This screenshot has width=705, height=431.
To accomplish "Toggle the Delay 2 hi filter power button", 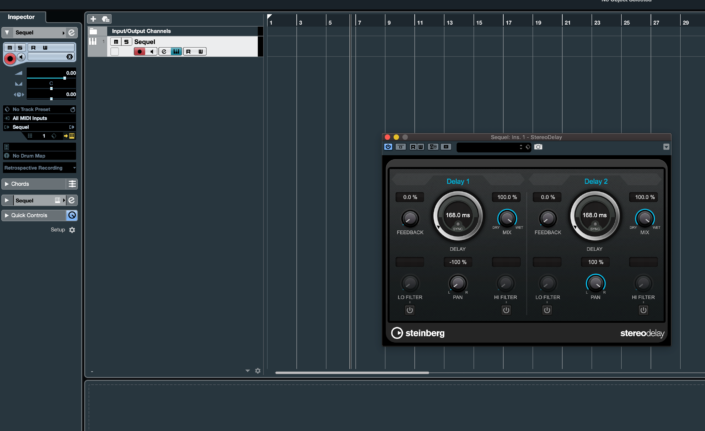I will tap(643, 309).
